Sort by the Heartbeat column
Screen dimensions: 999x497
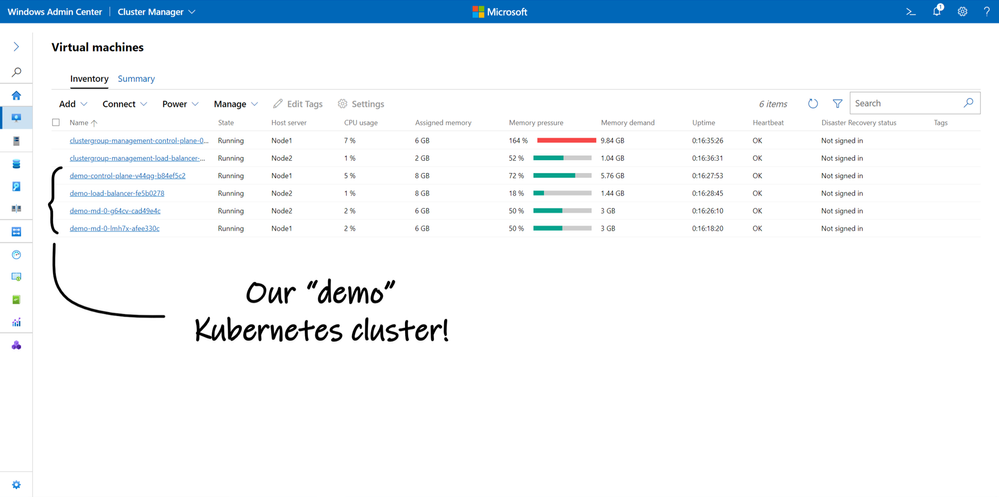point(768,122)
